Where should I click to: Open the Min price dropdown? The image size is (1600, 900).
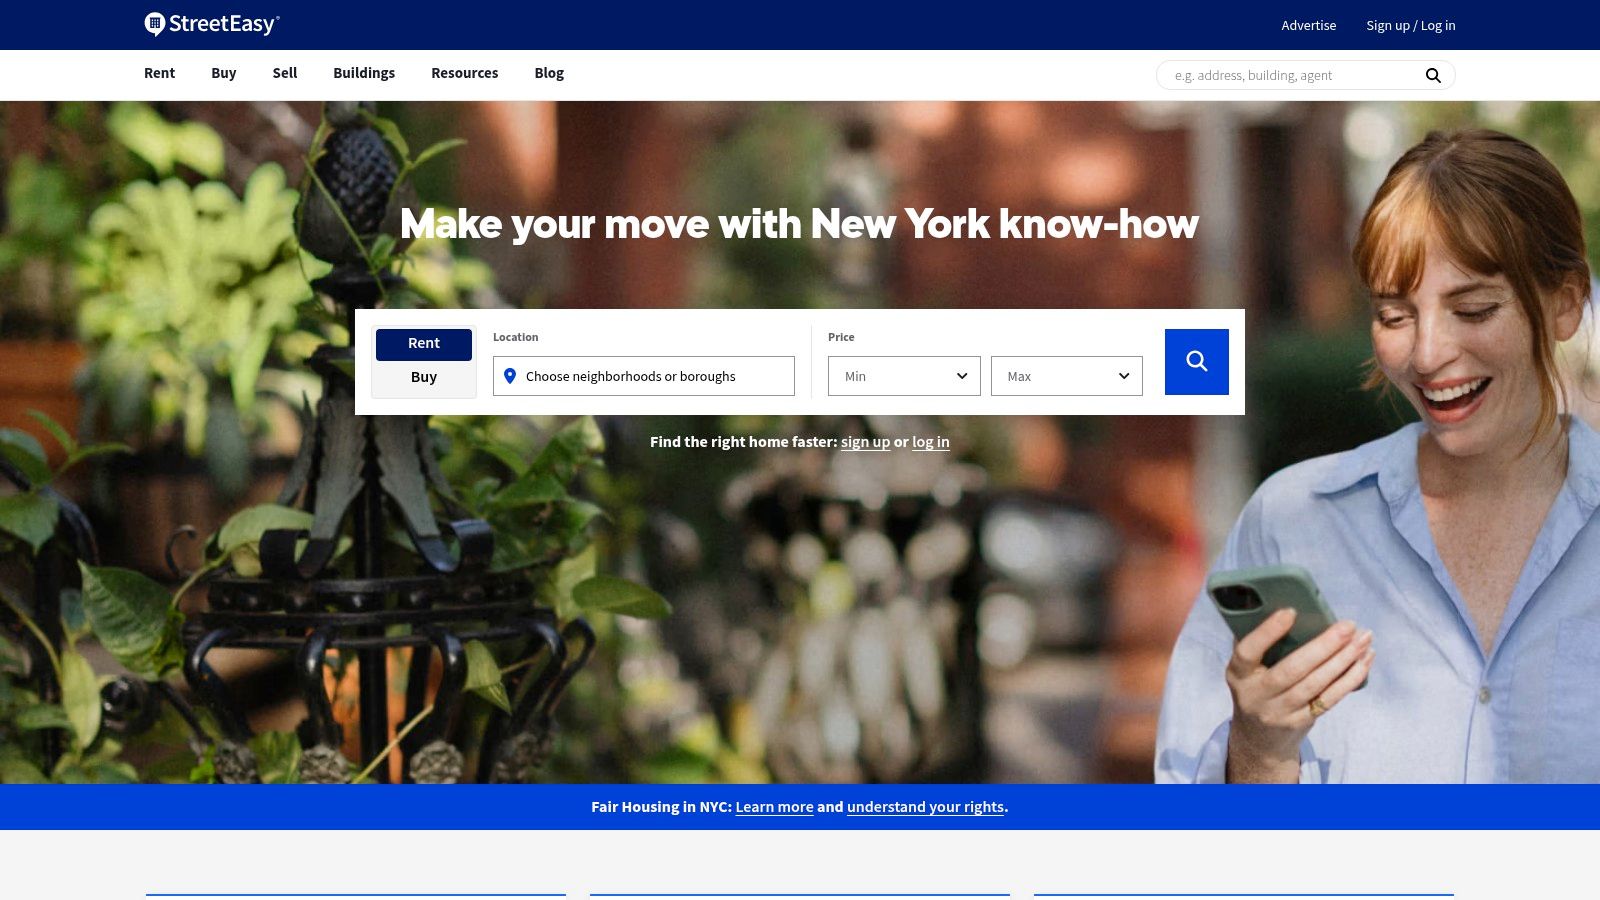coord(904,376)
